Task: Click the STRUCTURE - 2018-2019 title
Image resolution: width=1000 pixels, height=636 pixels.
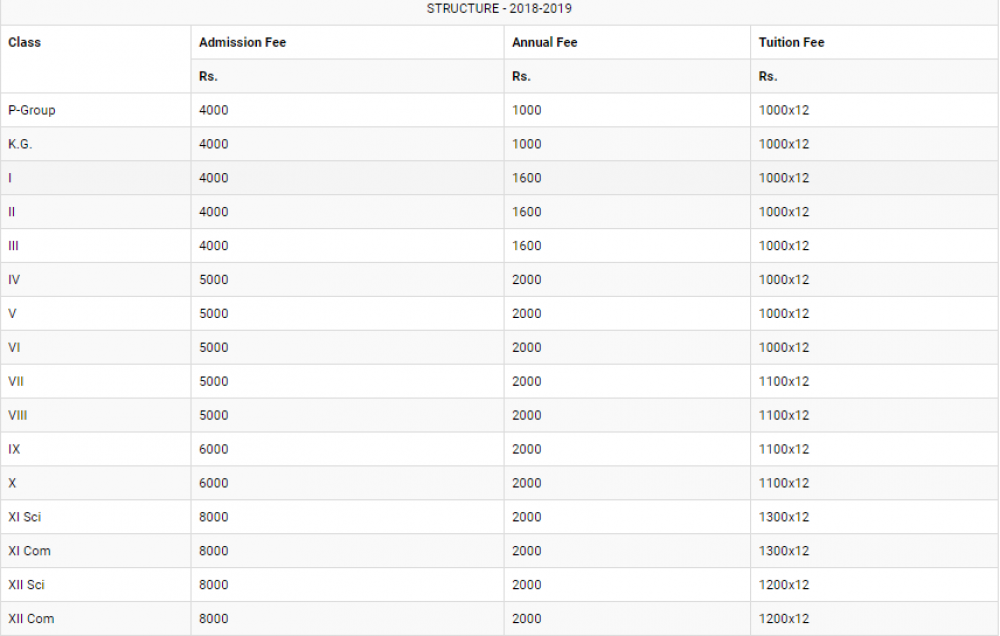Action: coord(499,8)
